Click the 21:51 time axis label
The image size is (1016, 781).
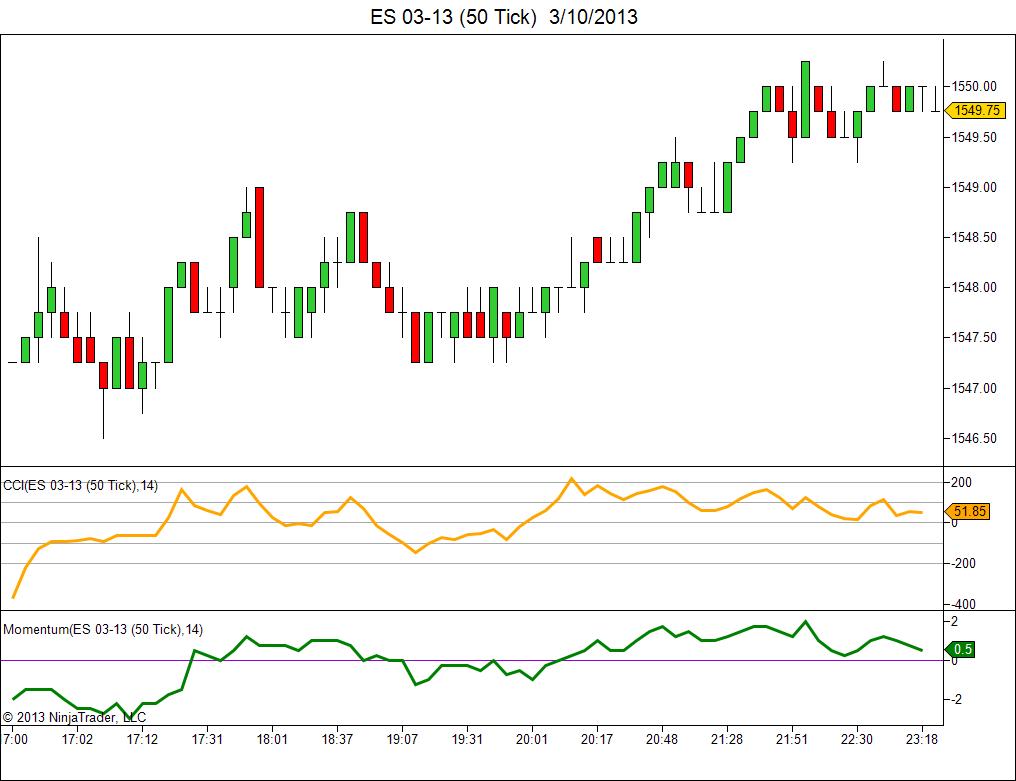click(x=792, y=740)
